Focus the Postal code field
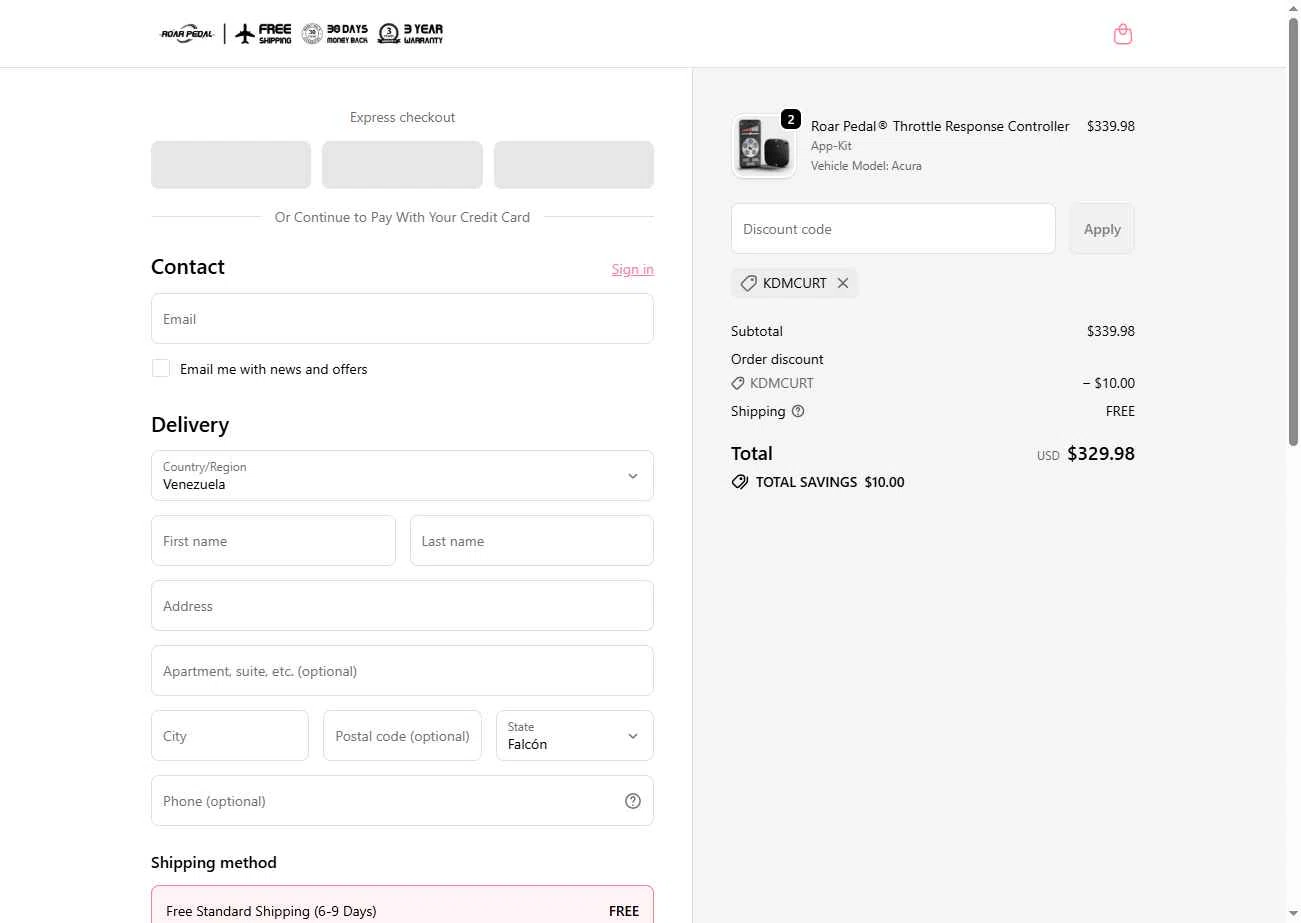1301x923 pixels. point(402,735)
